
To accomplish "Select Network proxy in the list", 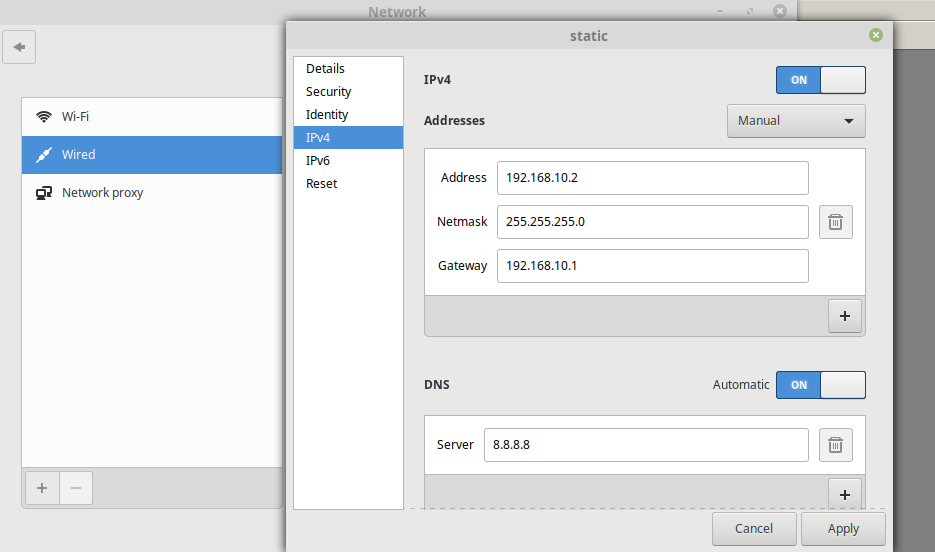I will pos(152,193).
